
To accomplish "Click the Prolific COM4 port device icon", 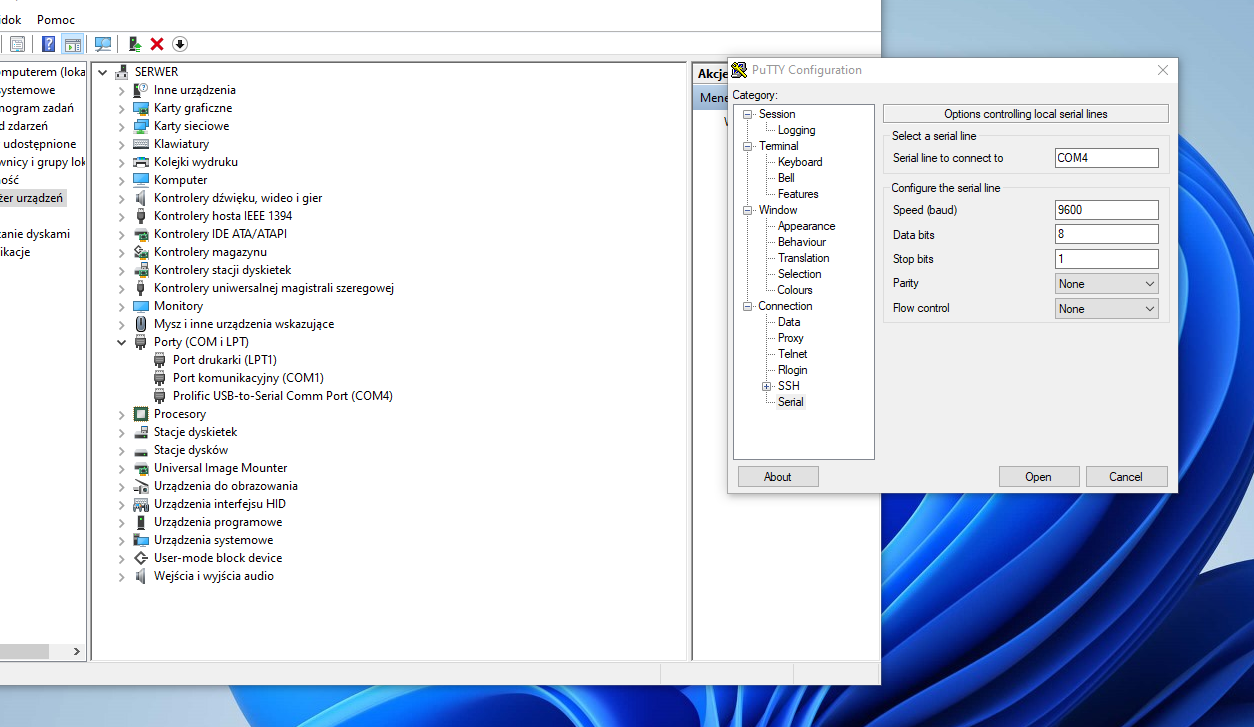I will coord(160,396).
